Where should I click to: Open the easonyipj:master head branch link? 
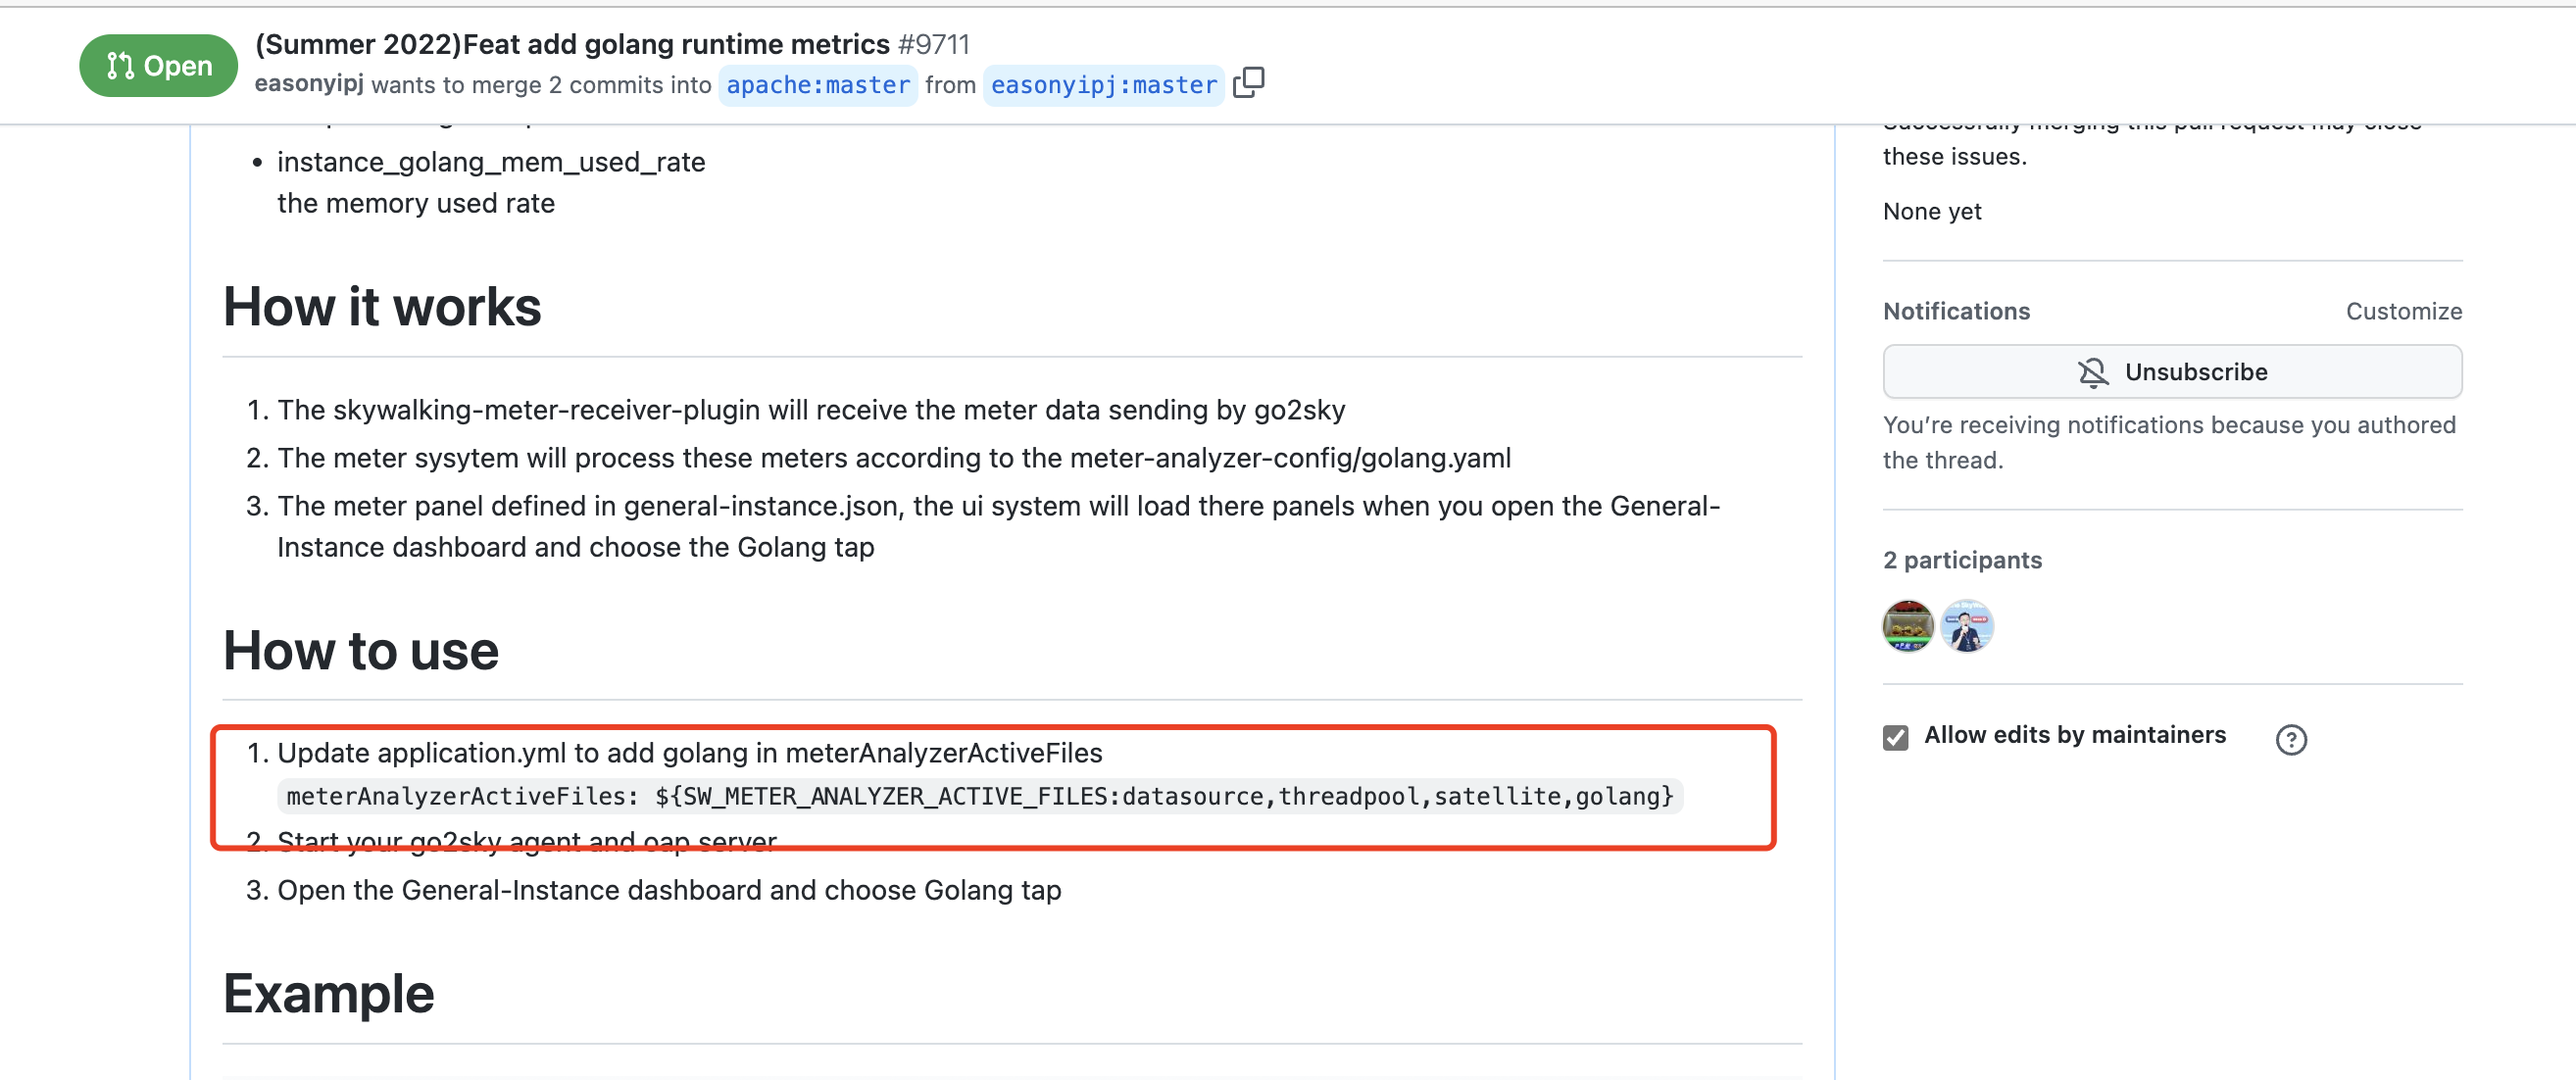coord(1103,85)
